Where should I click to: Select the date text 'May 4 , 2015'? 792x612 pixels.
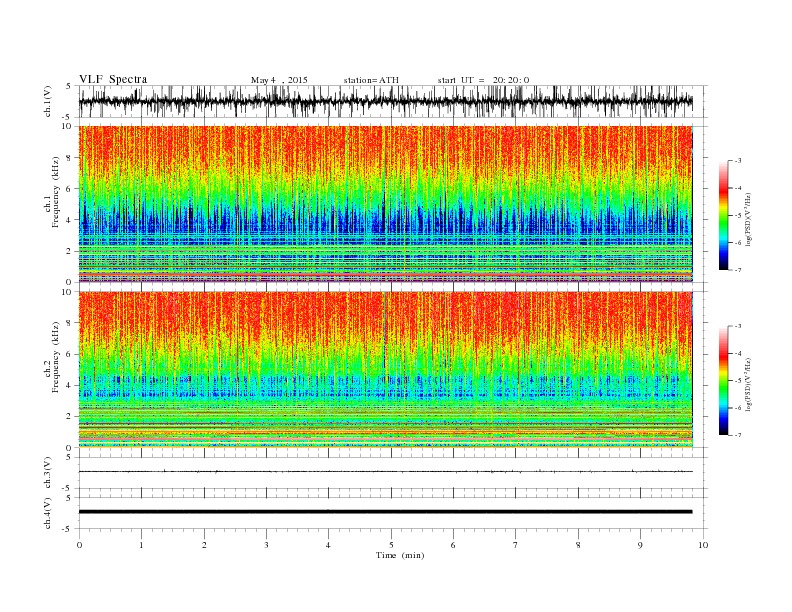[x=279, y=80]
